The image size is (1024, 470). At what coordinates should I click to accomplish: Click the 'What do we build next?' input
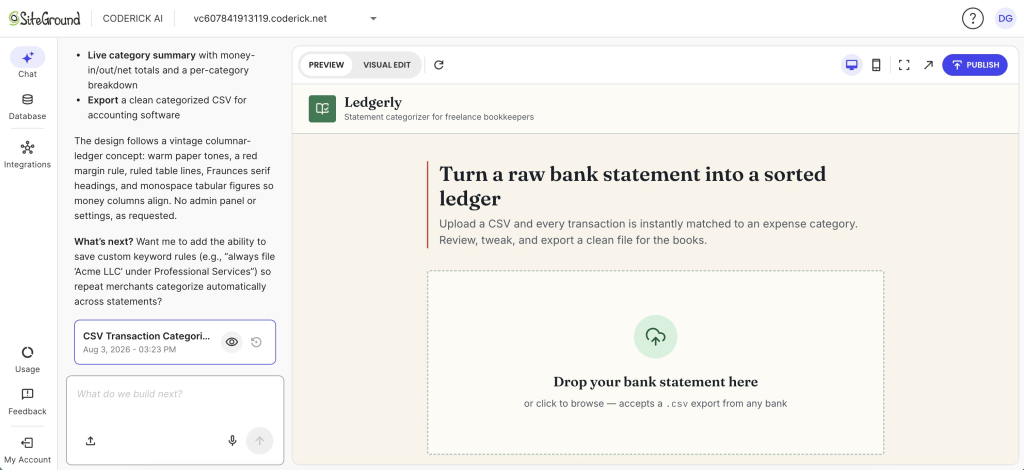coord(175,394)
